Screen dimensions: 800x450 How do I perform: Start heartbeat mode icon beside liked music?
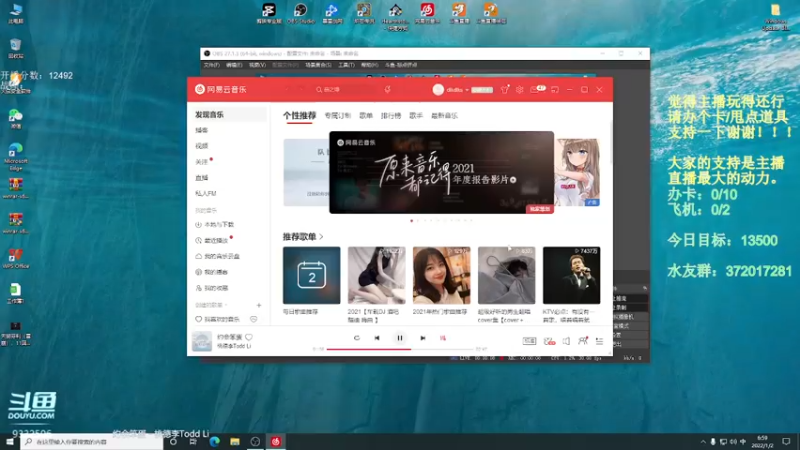coord(254,319)
